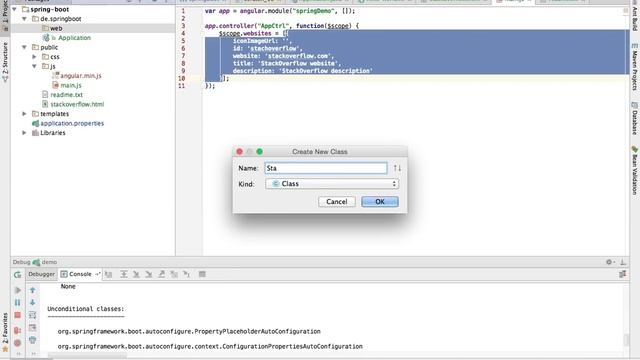
Task: Click ConfigurationPropertiesAutoConfiguration line in console
Action: pyautogui.click(x=210, y=347)
